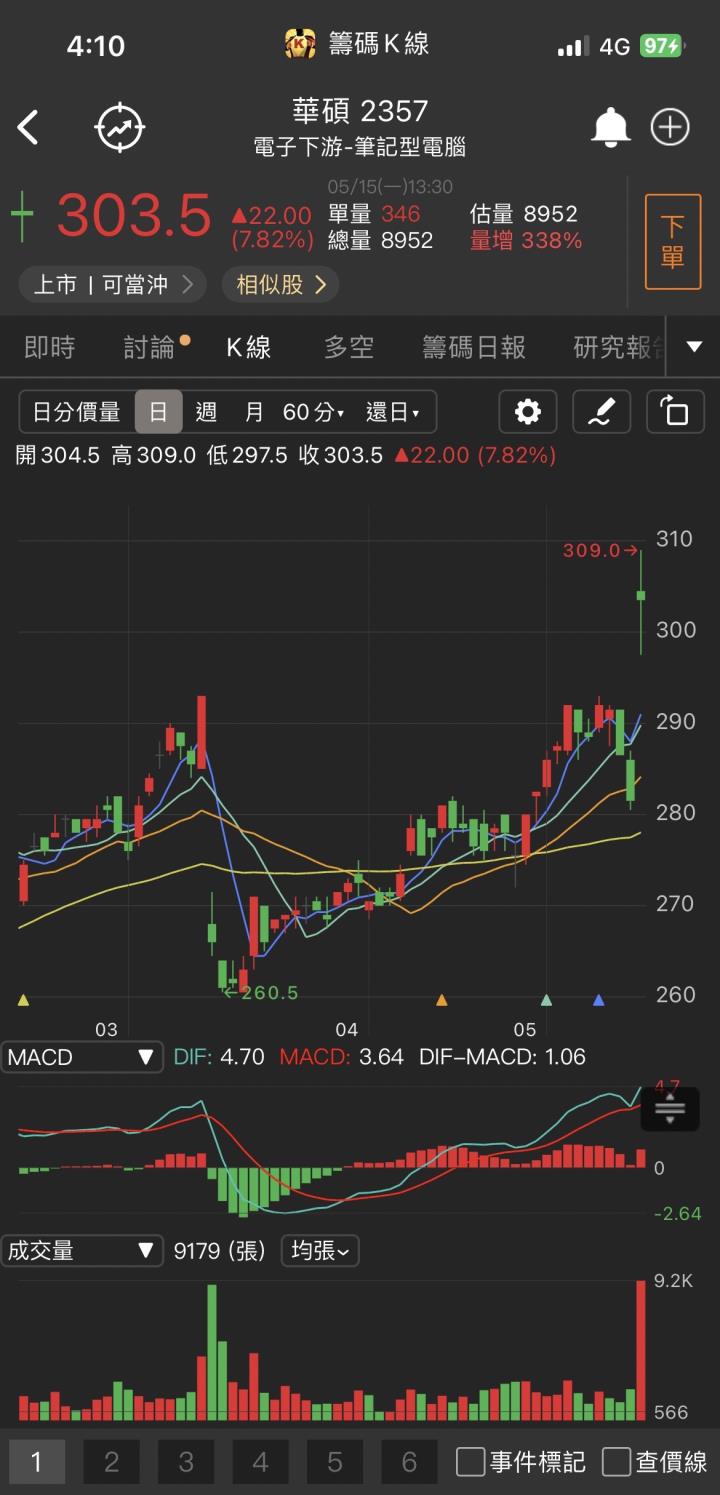Viewport: 720px width, 1495px height.
Task: Select layout preset 4
Action: (x=260, y=1462)
